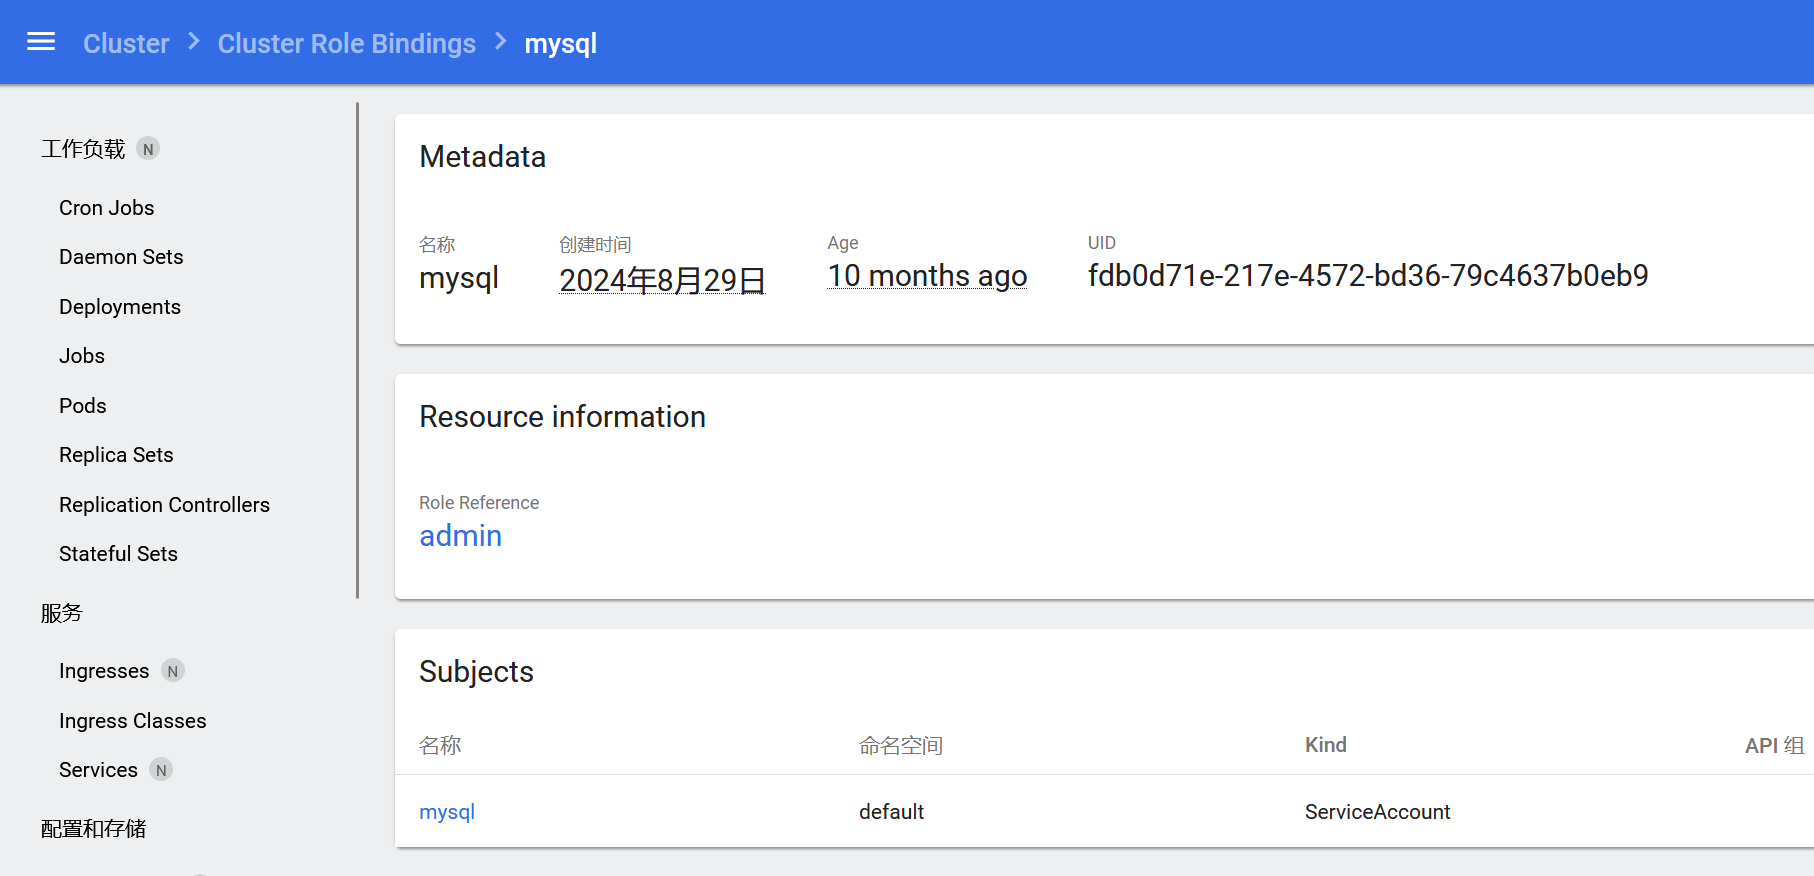The width and height of the screenshot is (1814, 876).
Task: Go to the Cluster breadcrumb
Action: click(126, 44)
